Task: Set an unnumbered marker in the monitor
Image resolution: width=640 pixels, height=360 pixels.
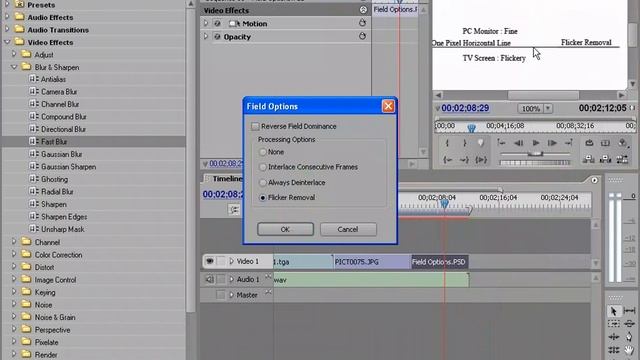Action: point(481,143)
